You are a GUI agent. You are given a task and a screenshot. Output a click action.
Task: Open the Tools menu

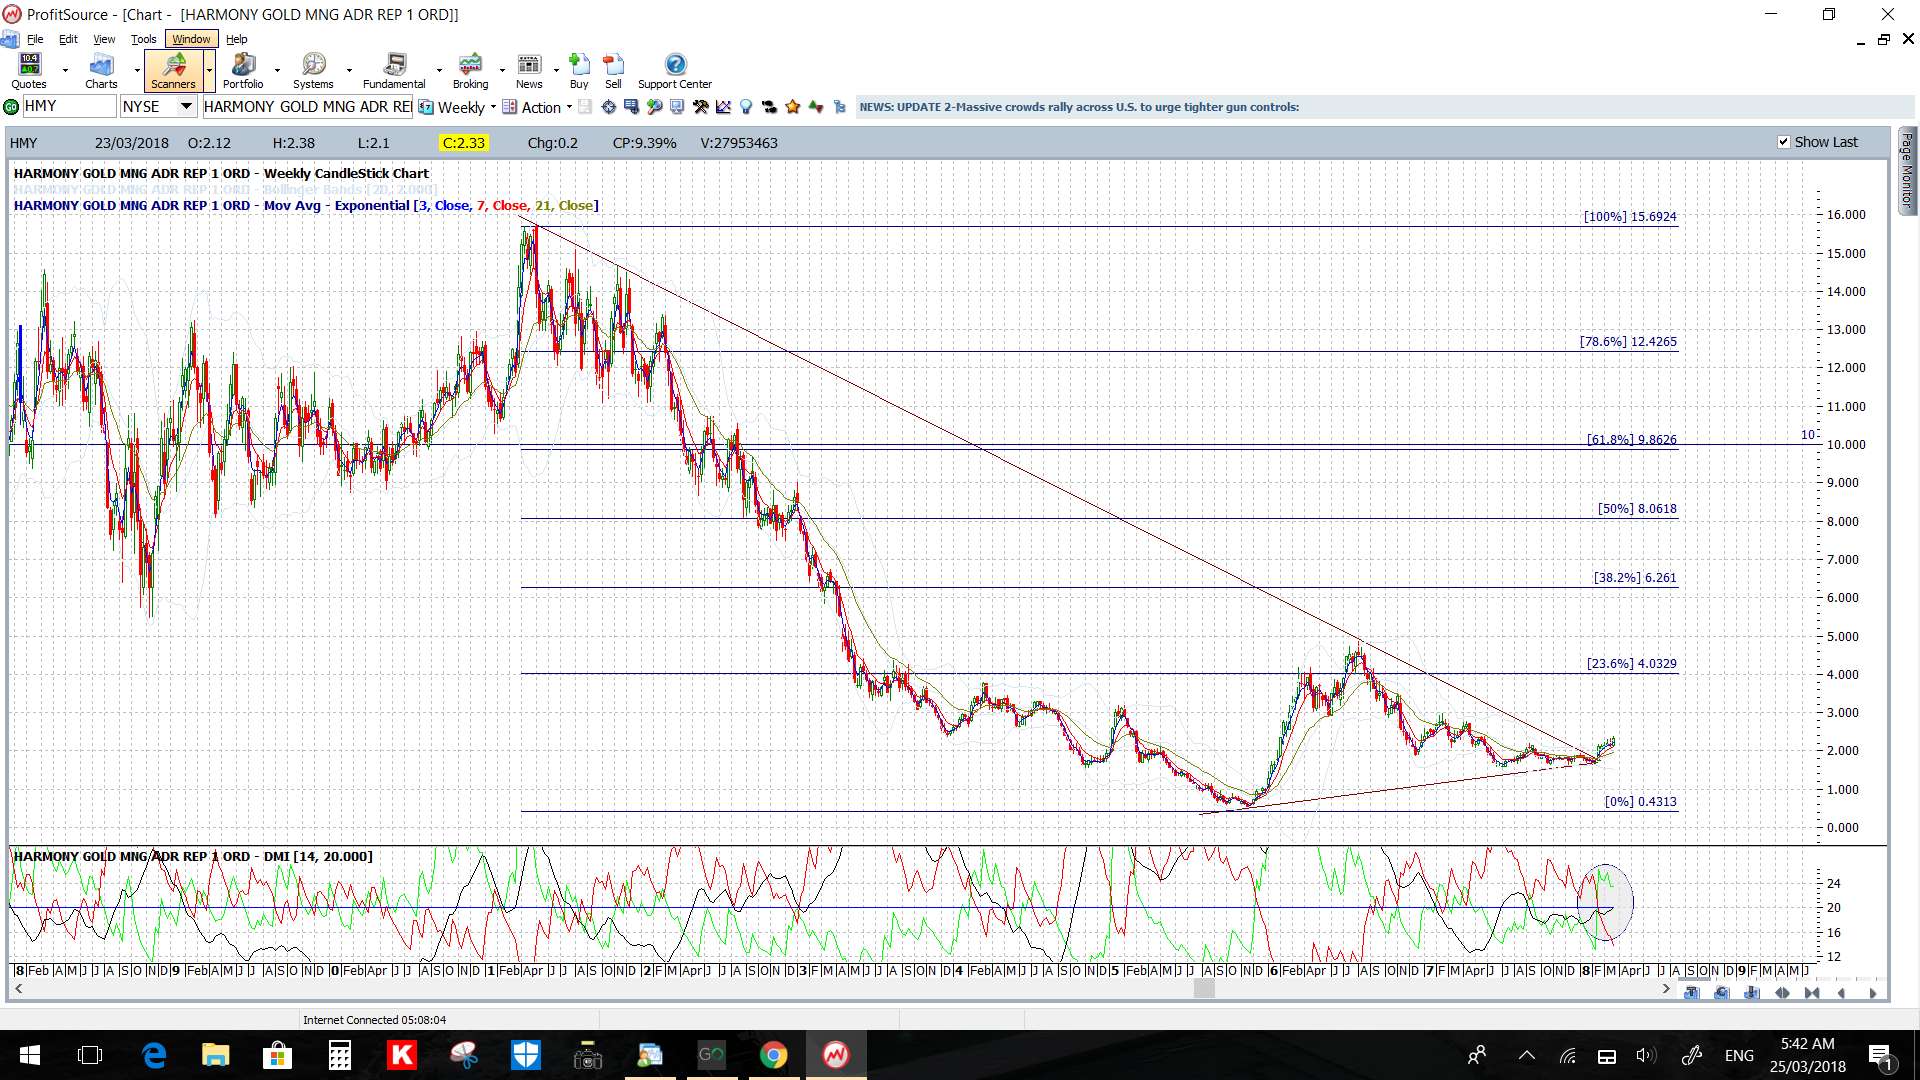coord(144,39)
